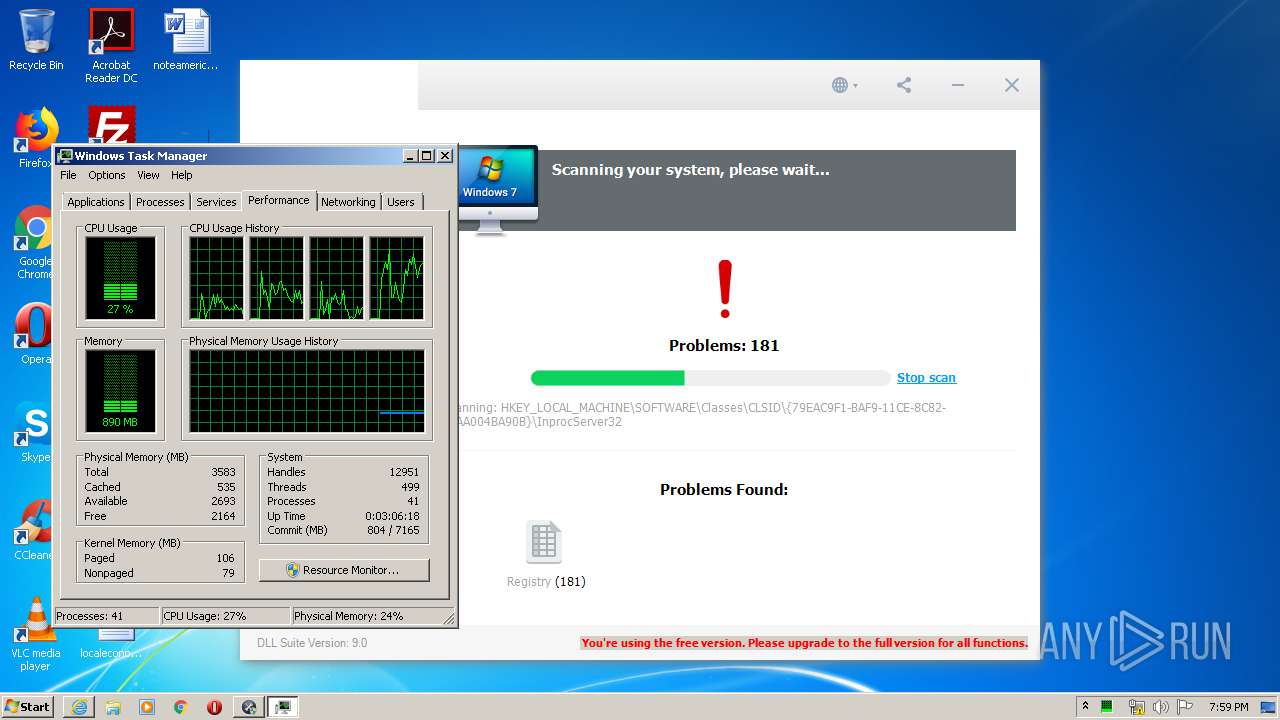Switch to the Applications tab

click(x=96, y=202)
